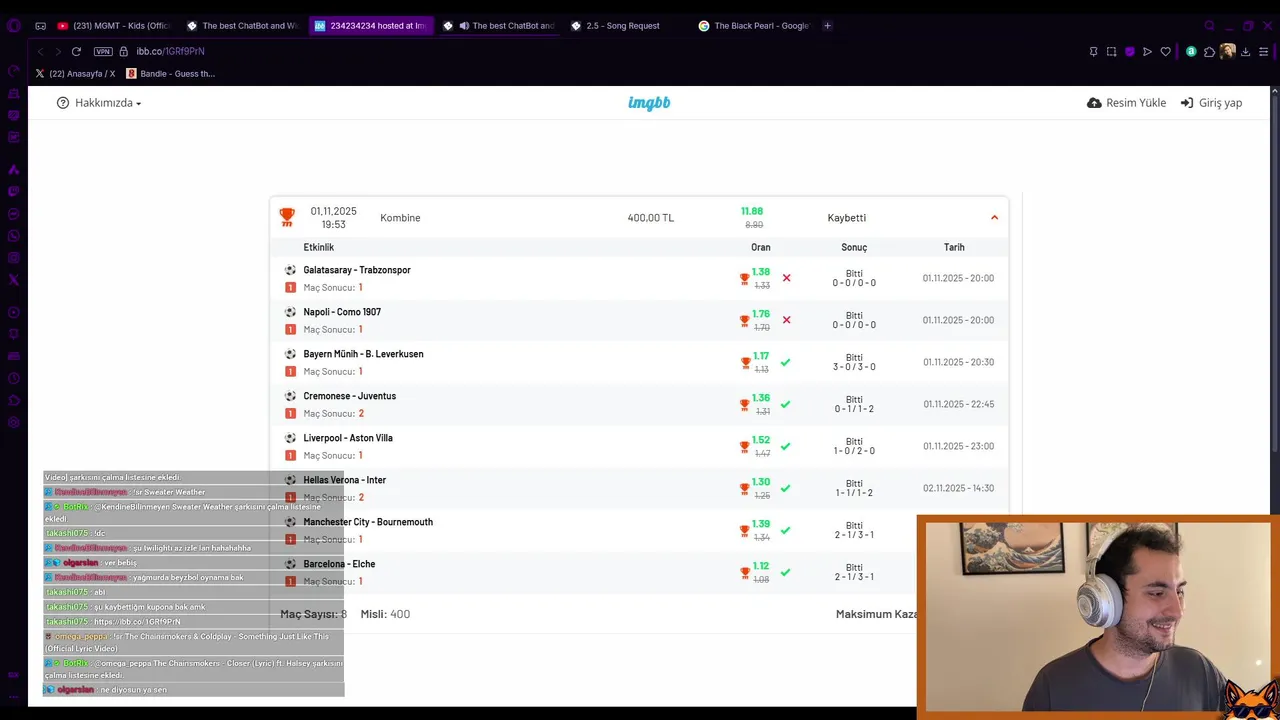Open the green 'a' extension icon
The width and height of the screenshot is (1280, 720).
(1191, 52)
